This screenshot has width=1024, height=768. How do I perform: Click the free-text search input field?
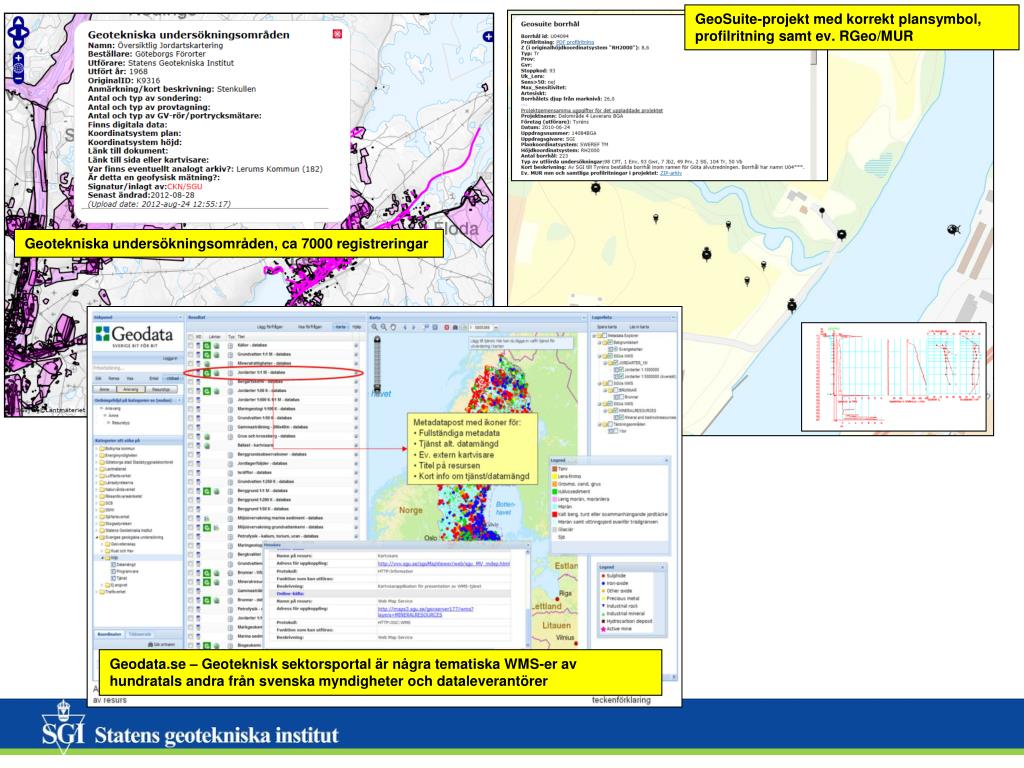[x=136, y=368]
